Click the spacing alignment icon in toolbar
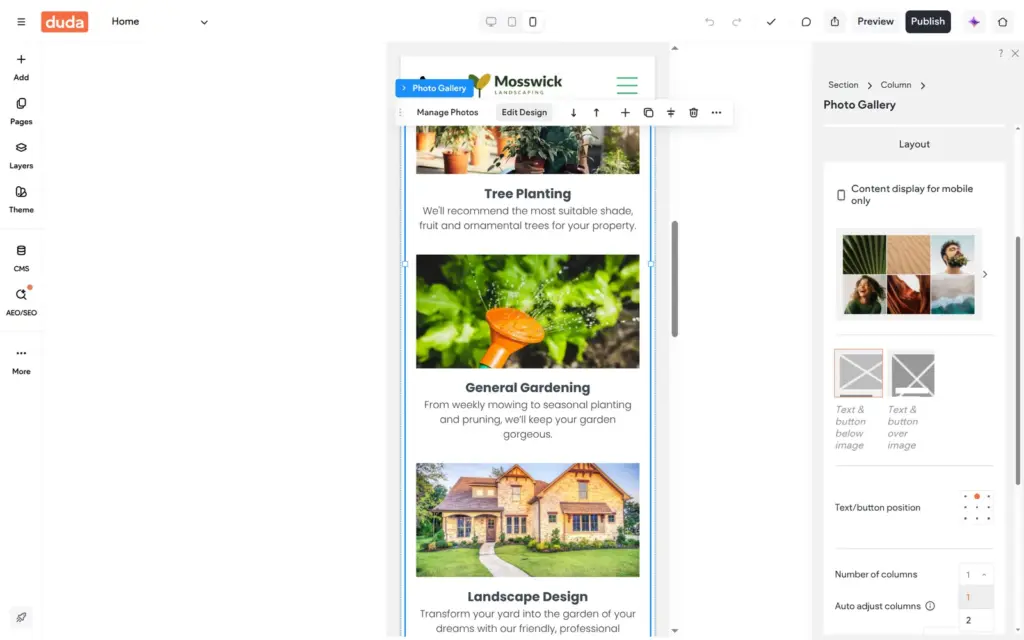 [x=671, y=112]
